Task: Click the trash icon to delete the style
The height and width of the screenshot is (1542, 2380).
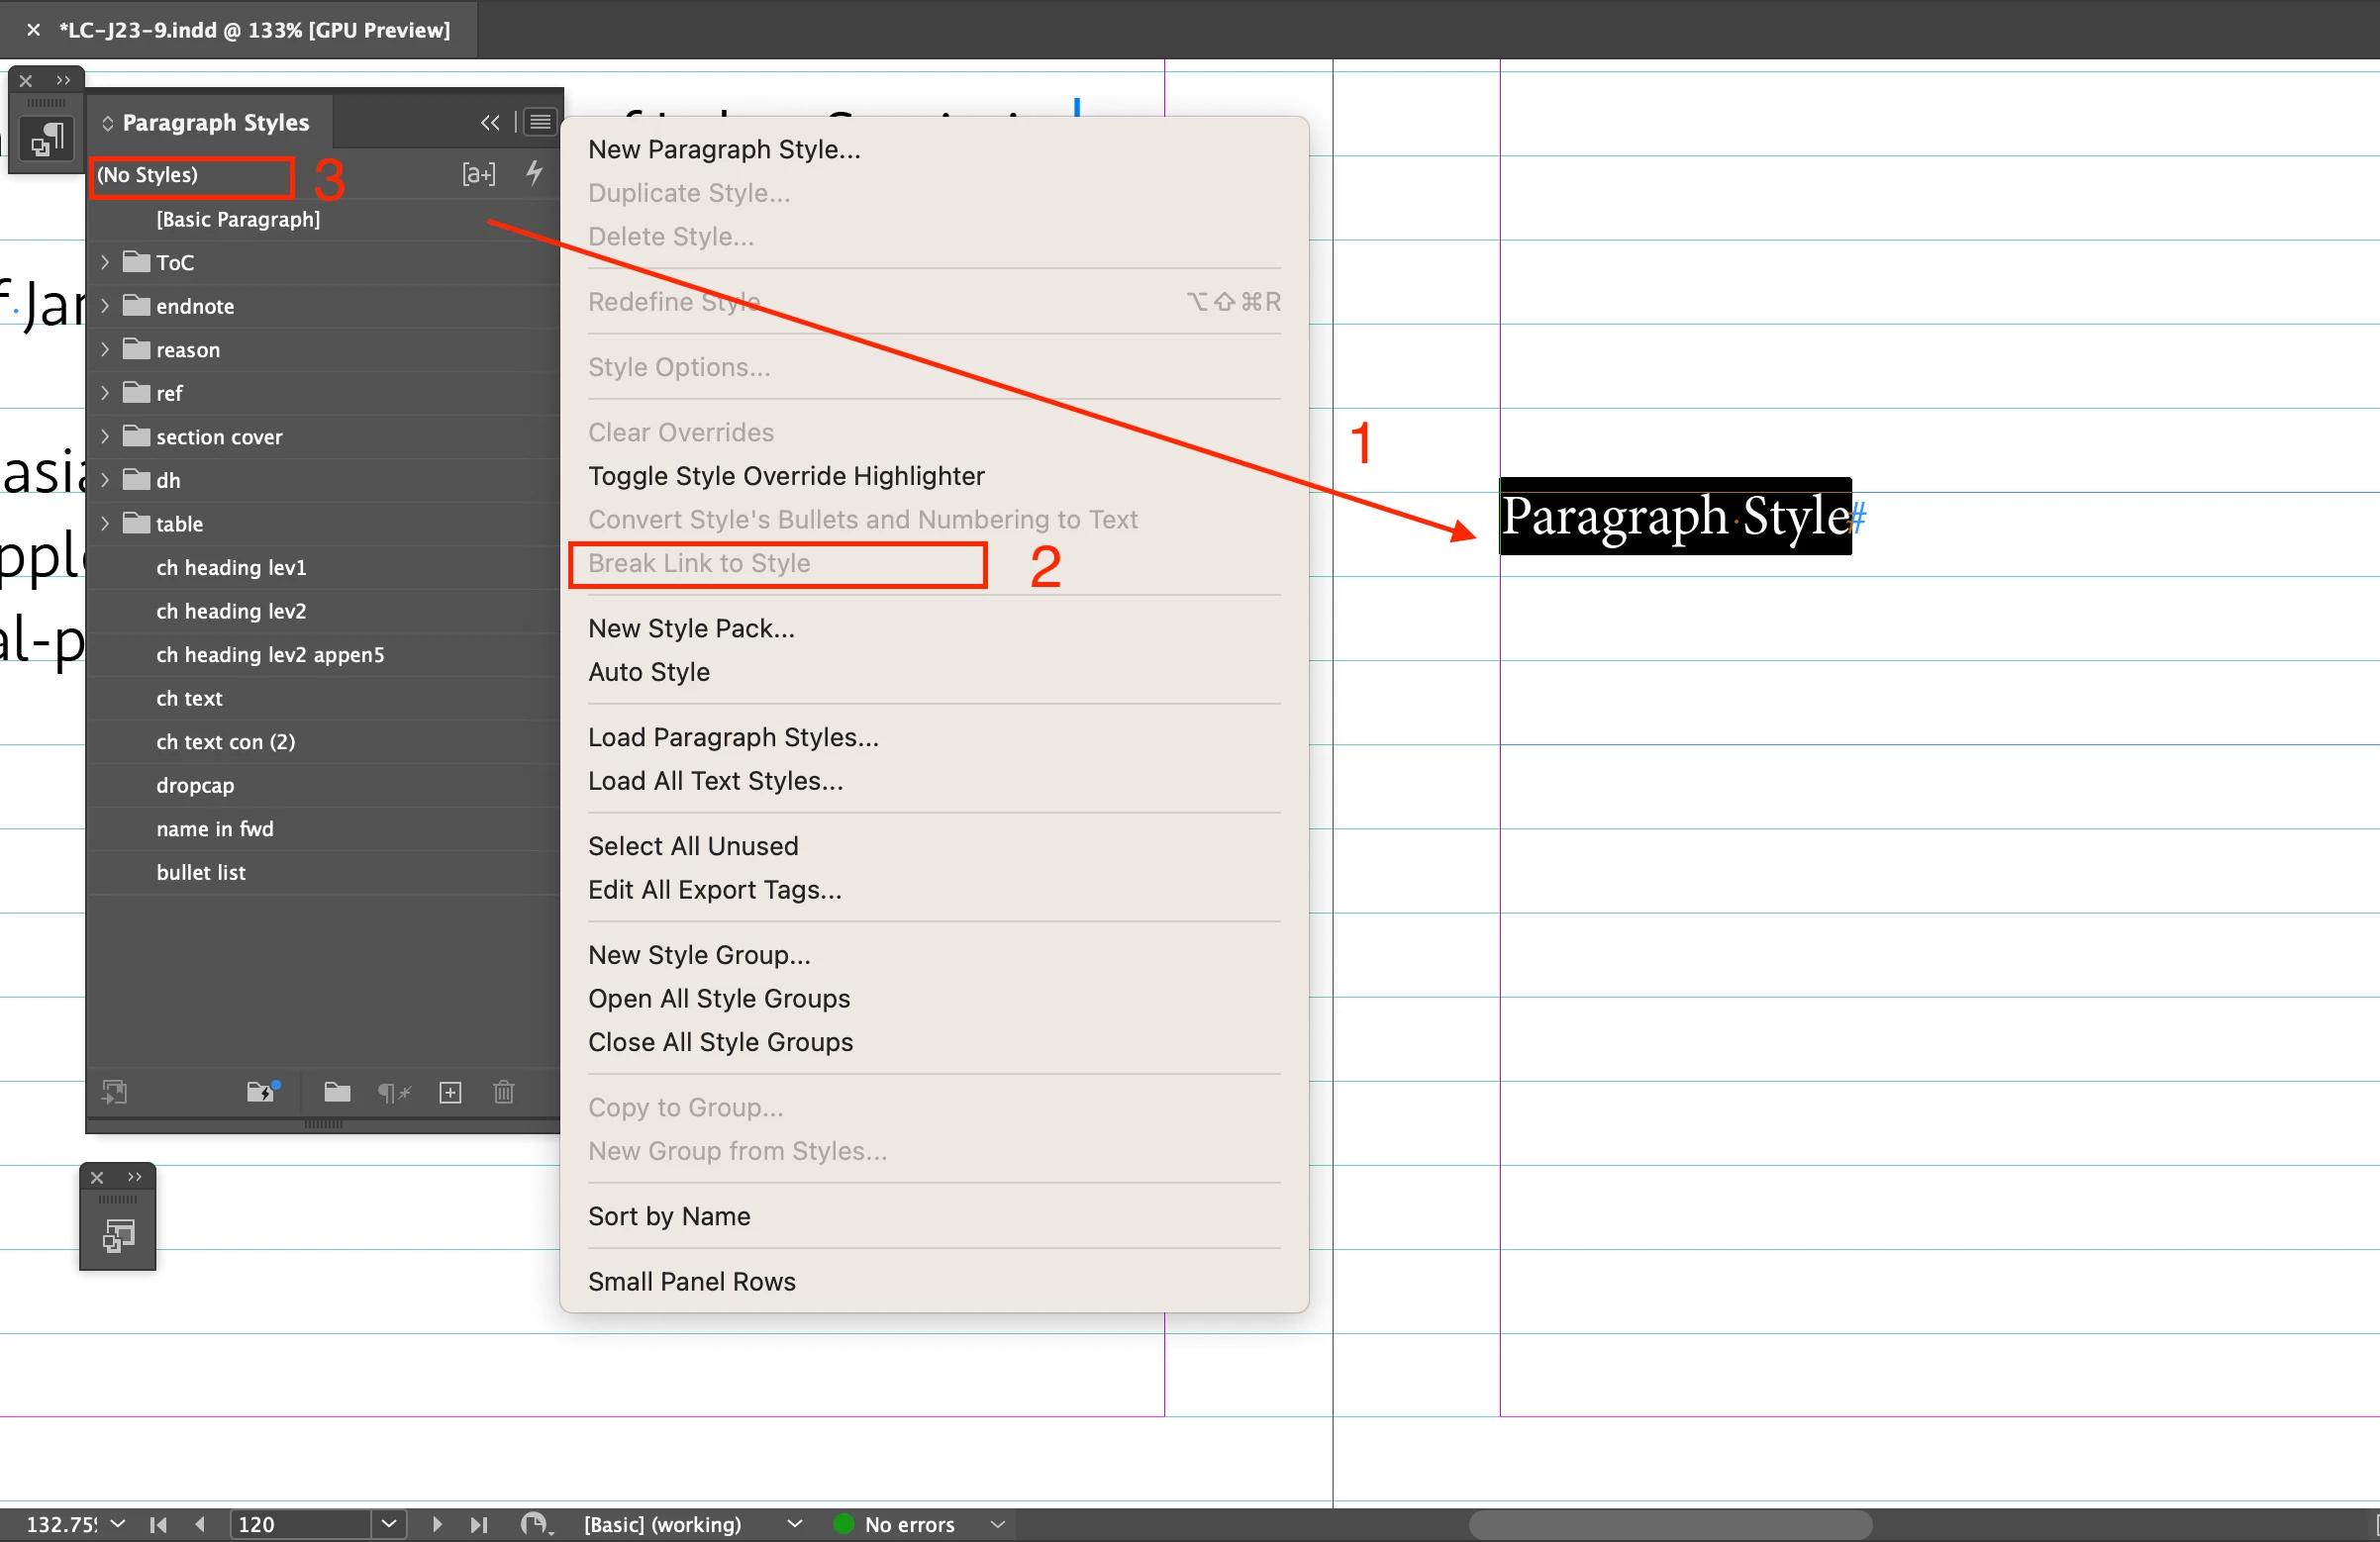Action: click(x=504, y=1092)
